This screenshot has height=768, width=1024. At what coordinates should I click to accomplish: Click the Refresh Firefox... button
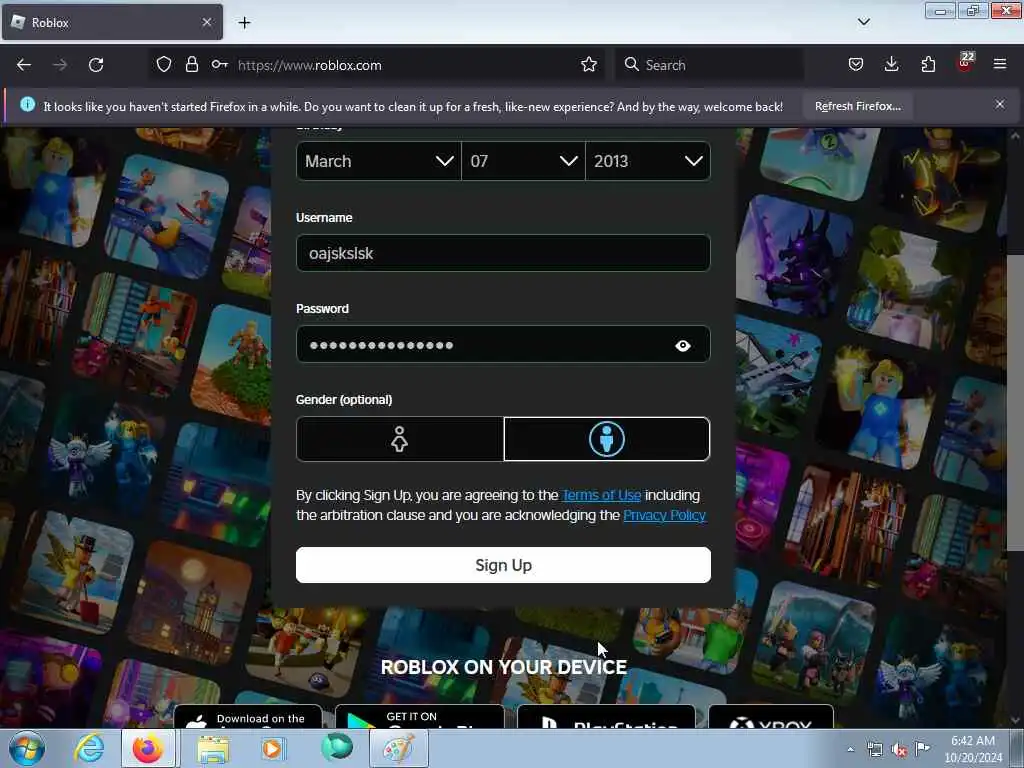click(x=857, y=106)
